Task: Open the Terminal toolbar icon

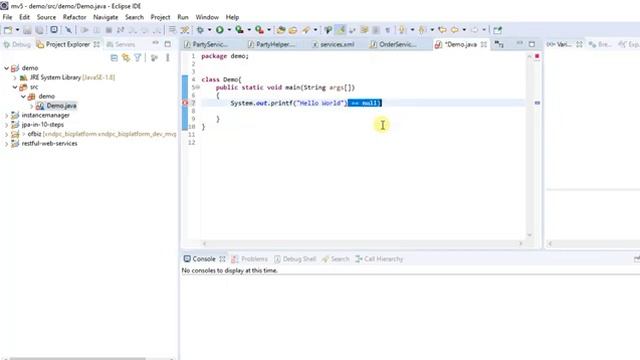Action: click(54, 30)
